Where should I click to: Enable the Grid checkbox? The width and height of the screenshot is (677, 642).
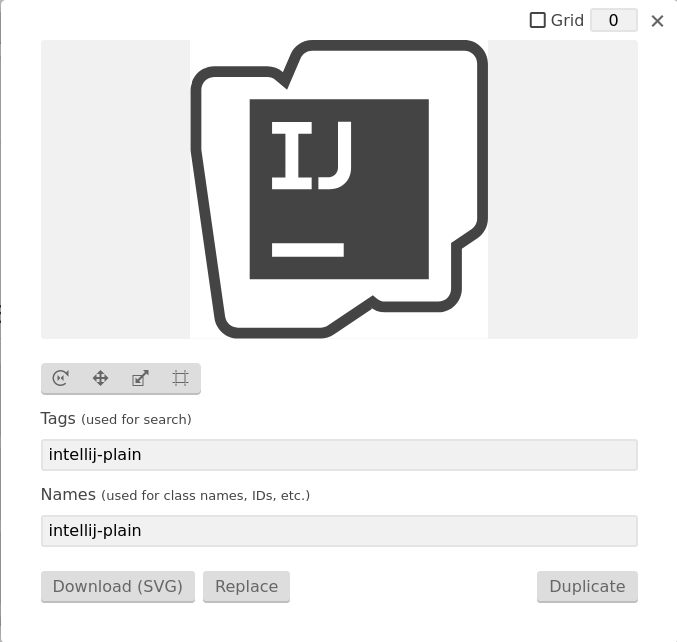[538, 20]
